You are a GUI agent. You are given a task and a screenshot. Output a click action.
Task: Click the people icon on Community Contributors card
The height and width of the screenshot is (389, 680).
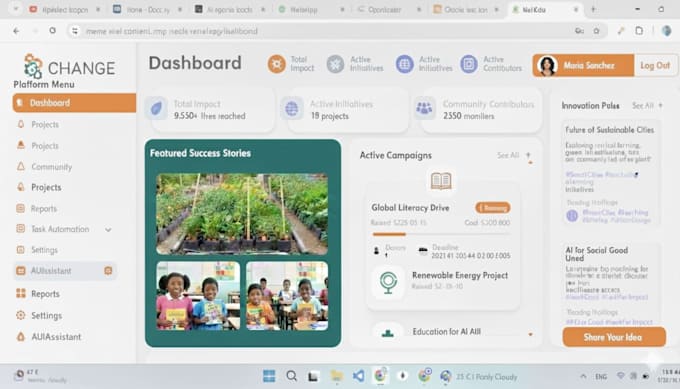tap(424, 108)
